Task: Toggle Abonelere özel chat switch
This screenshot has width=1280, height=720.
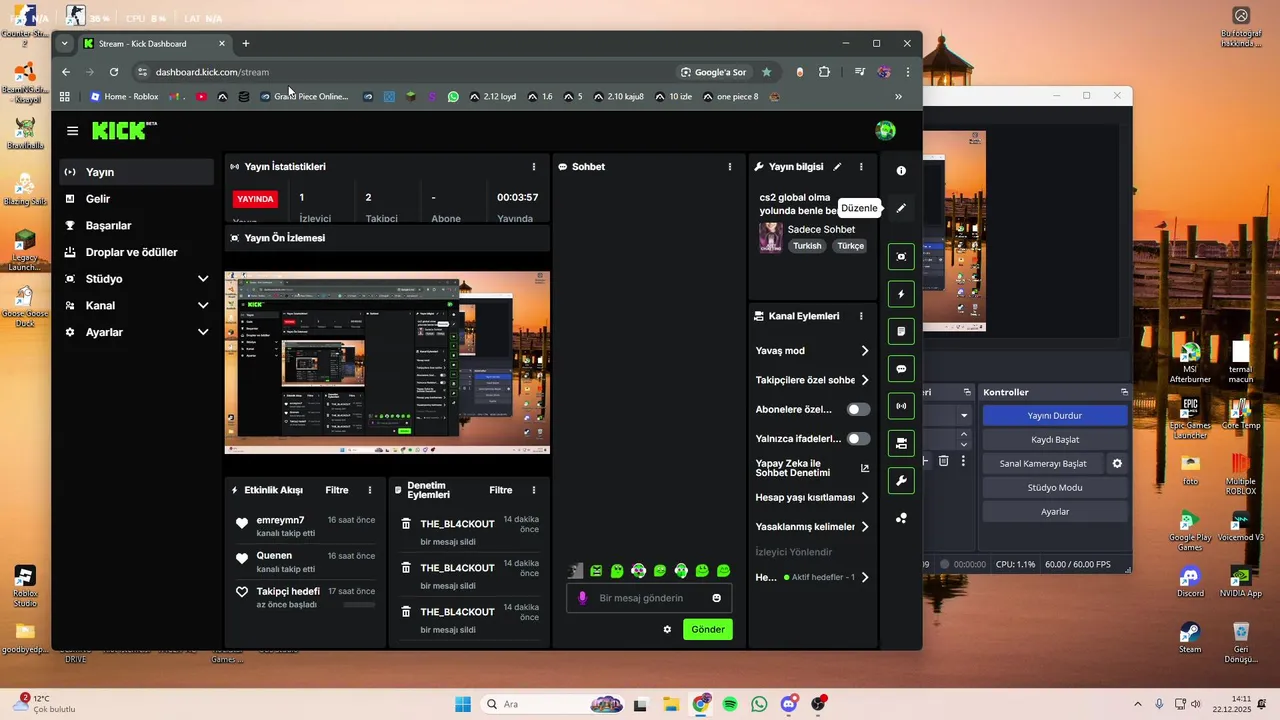Action: (x=858, y=409)
